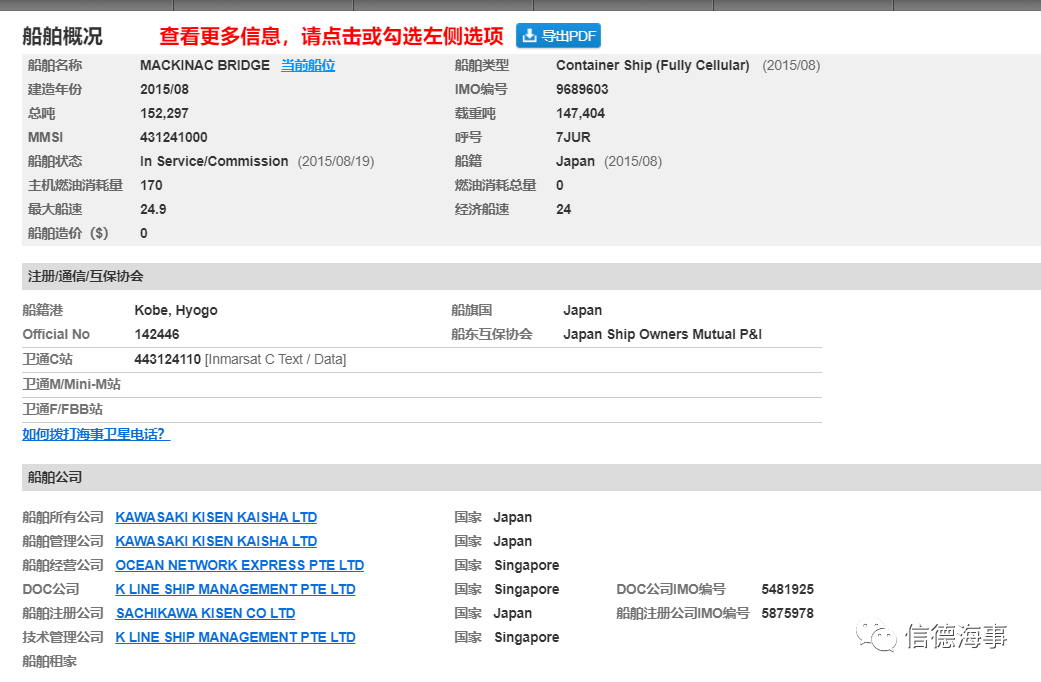Click the download icon on the 导出PDF button

529,36
